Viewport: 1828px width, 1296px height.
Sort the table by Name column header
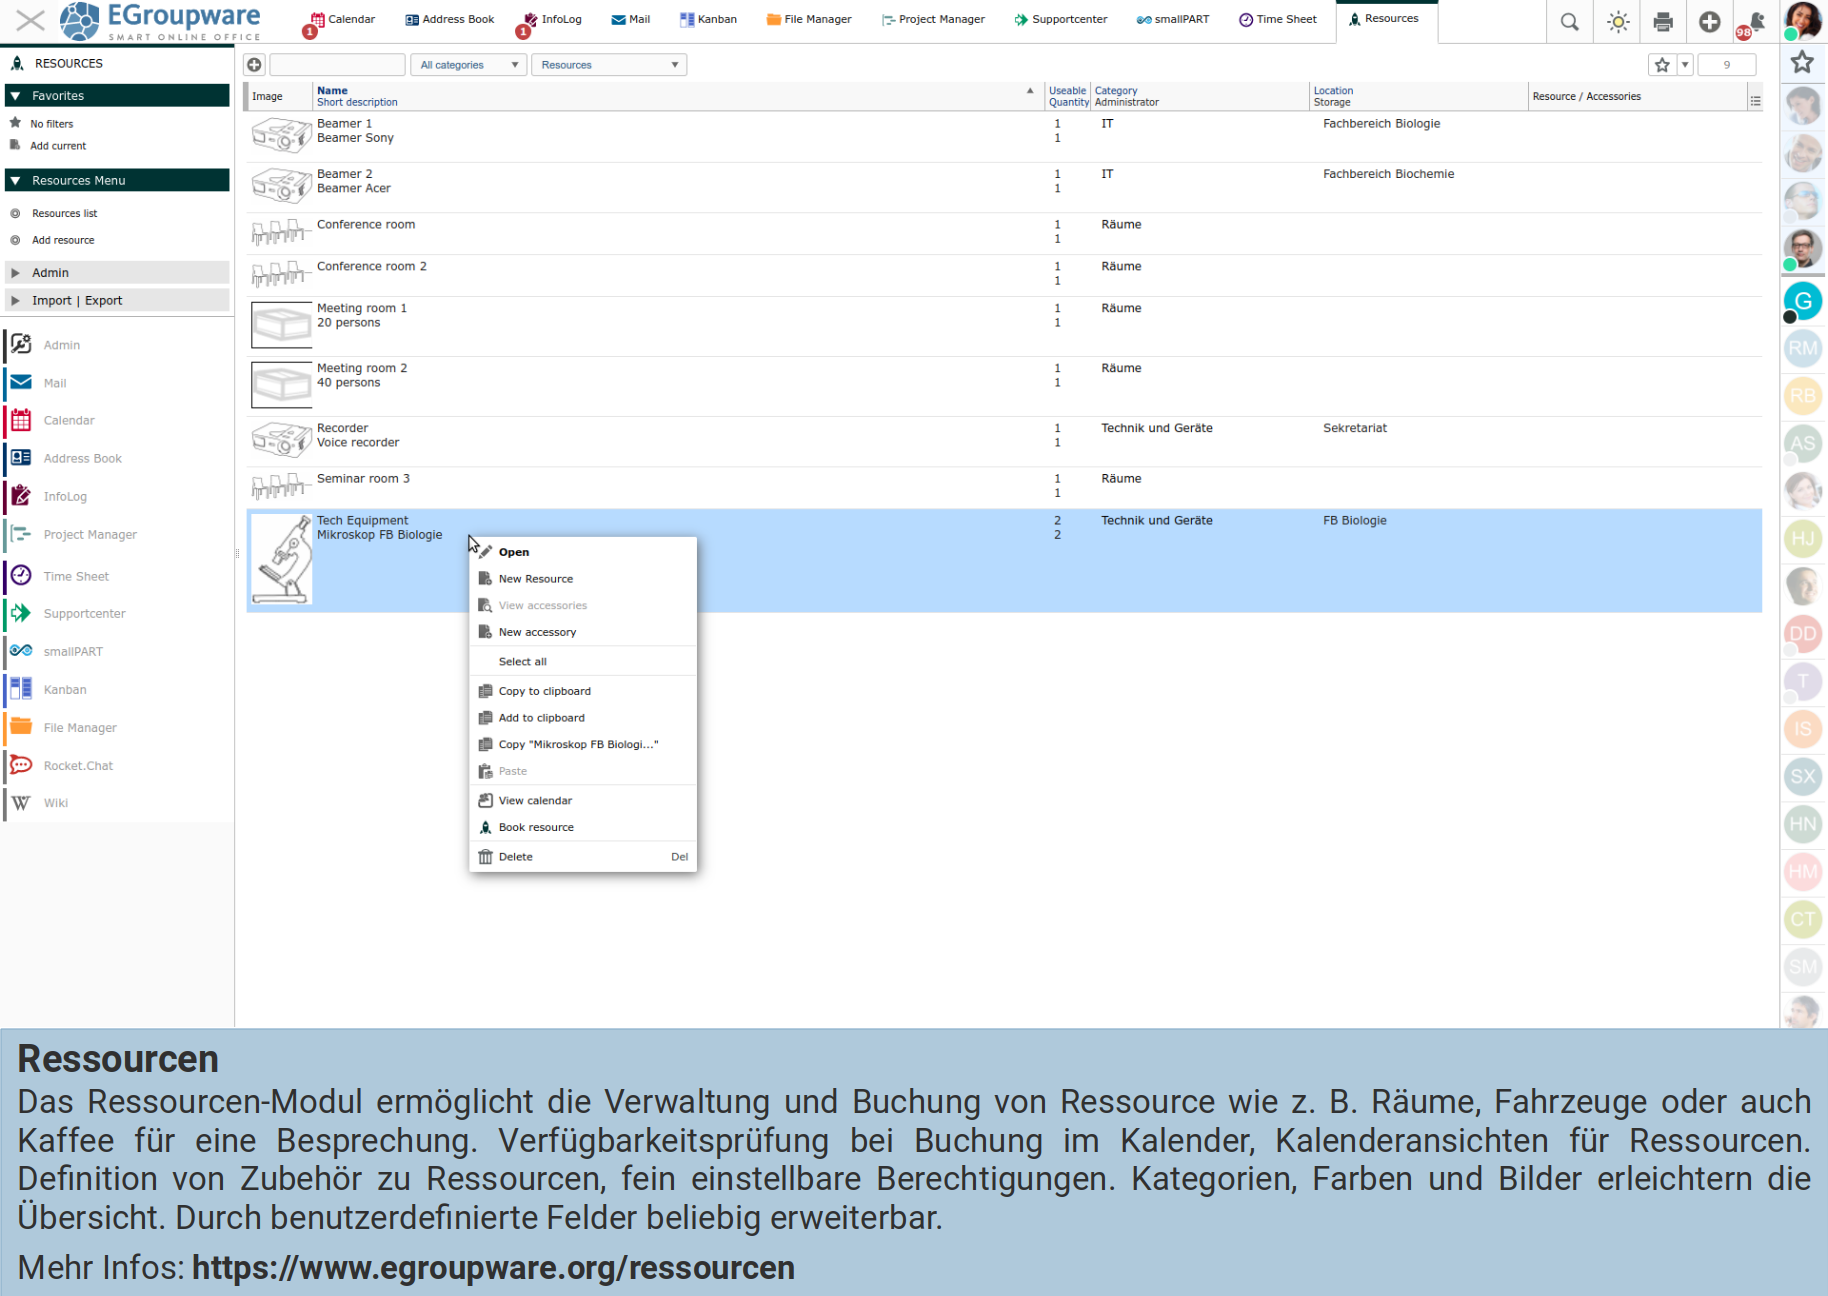pyautogui.click(x=332, y=90)
